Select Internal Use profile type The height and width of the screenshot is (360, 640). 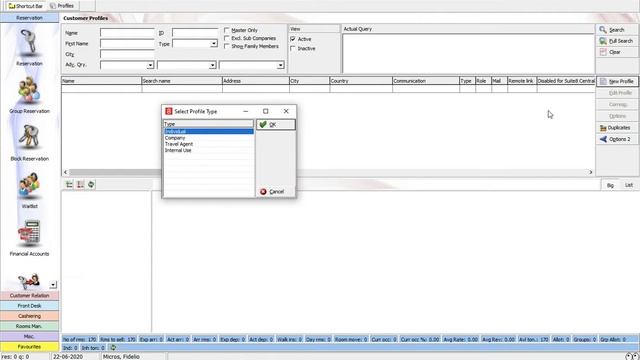click(209, 150)
